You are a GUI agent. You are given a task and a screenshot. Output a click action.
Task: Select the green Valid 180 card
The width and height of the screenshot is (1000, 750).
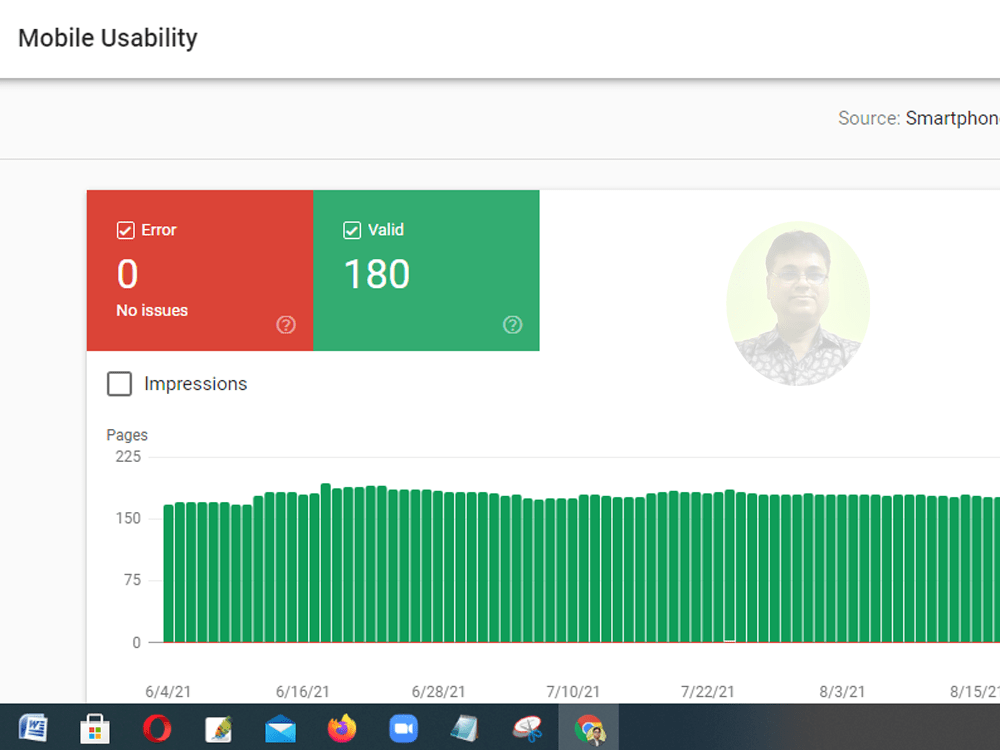pyautogui.click(x=426, y=270)
